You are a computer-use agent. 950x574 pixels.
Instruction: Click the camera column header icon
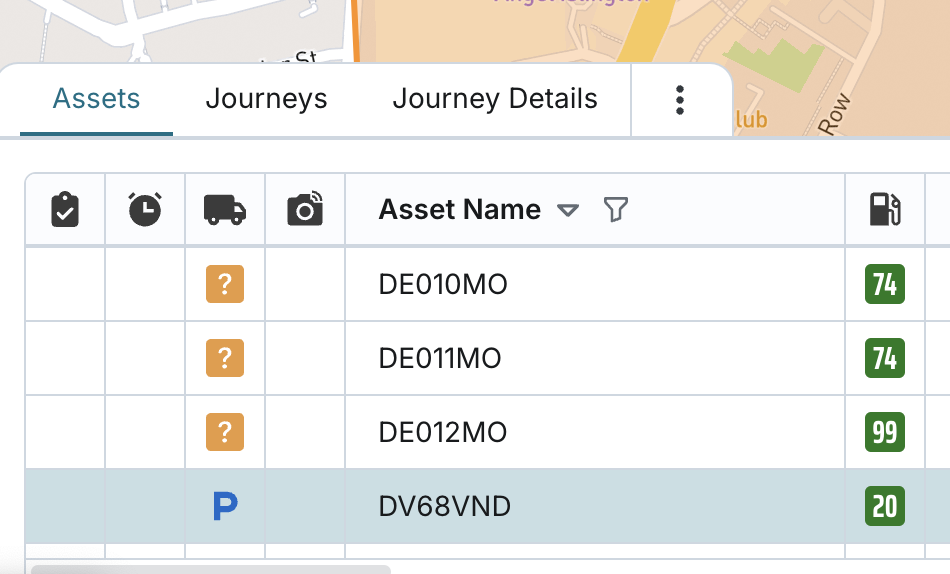pos(305,209)
